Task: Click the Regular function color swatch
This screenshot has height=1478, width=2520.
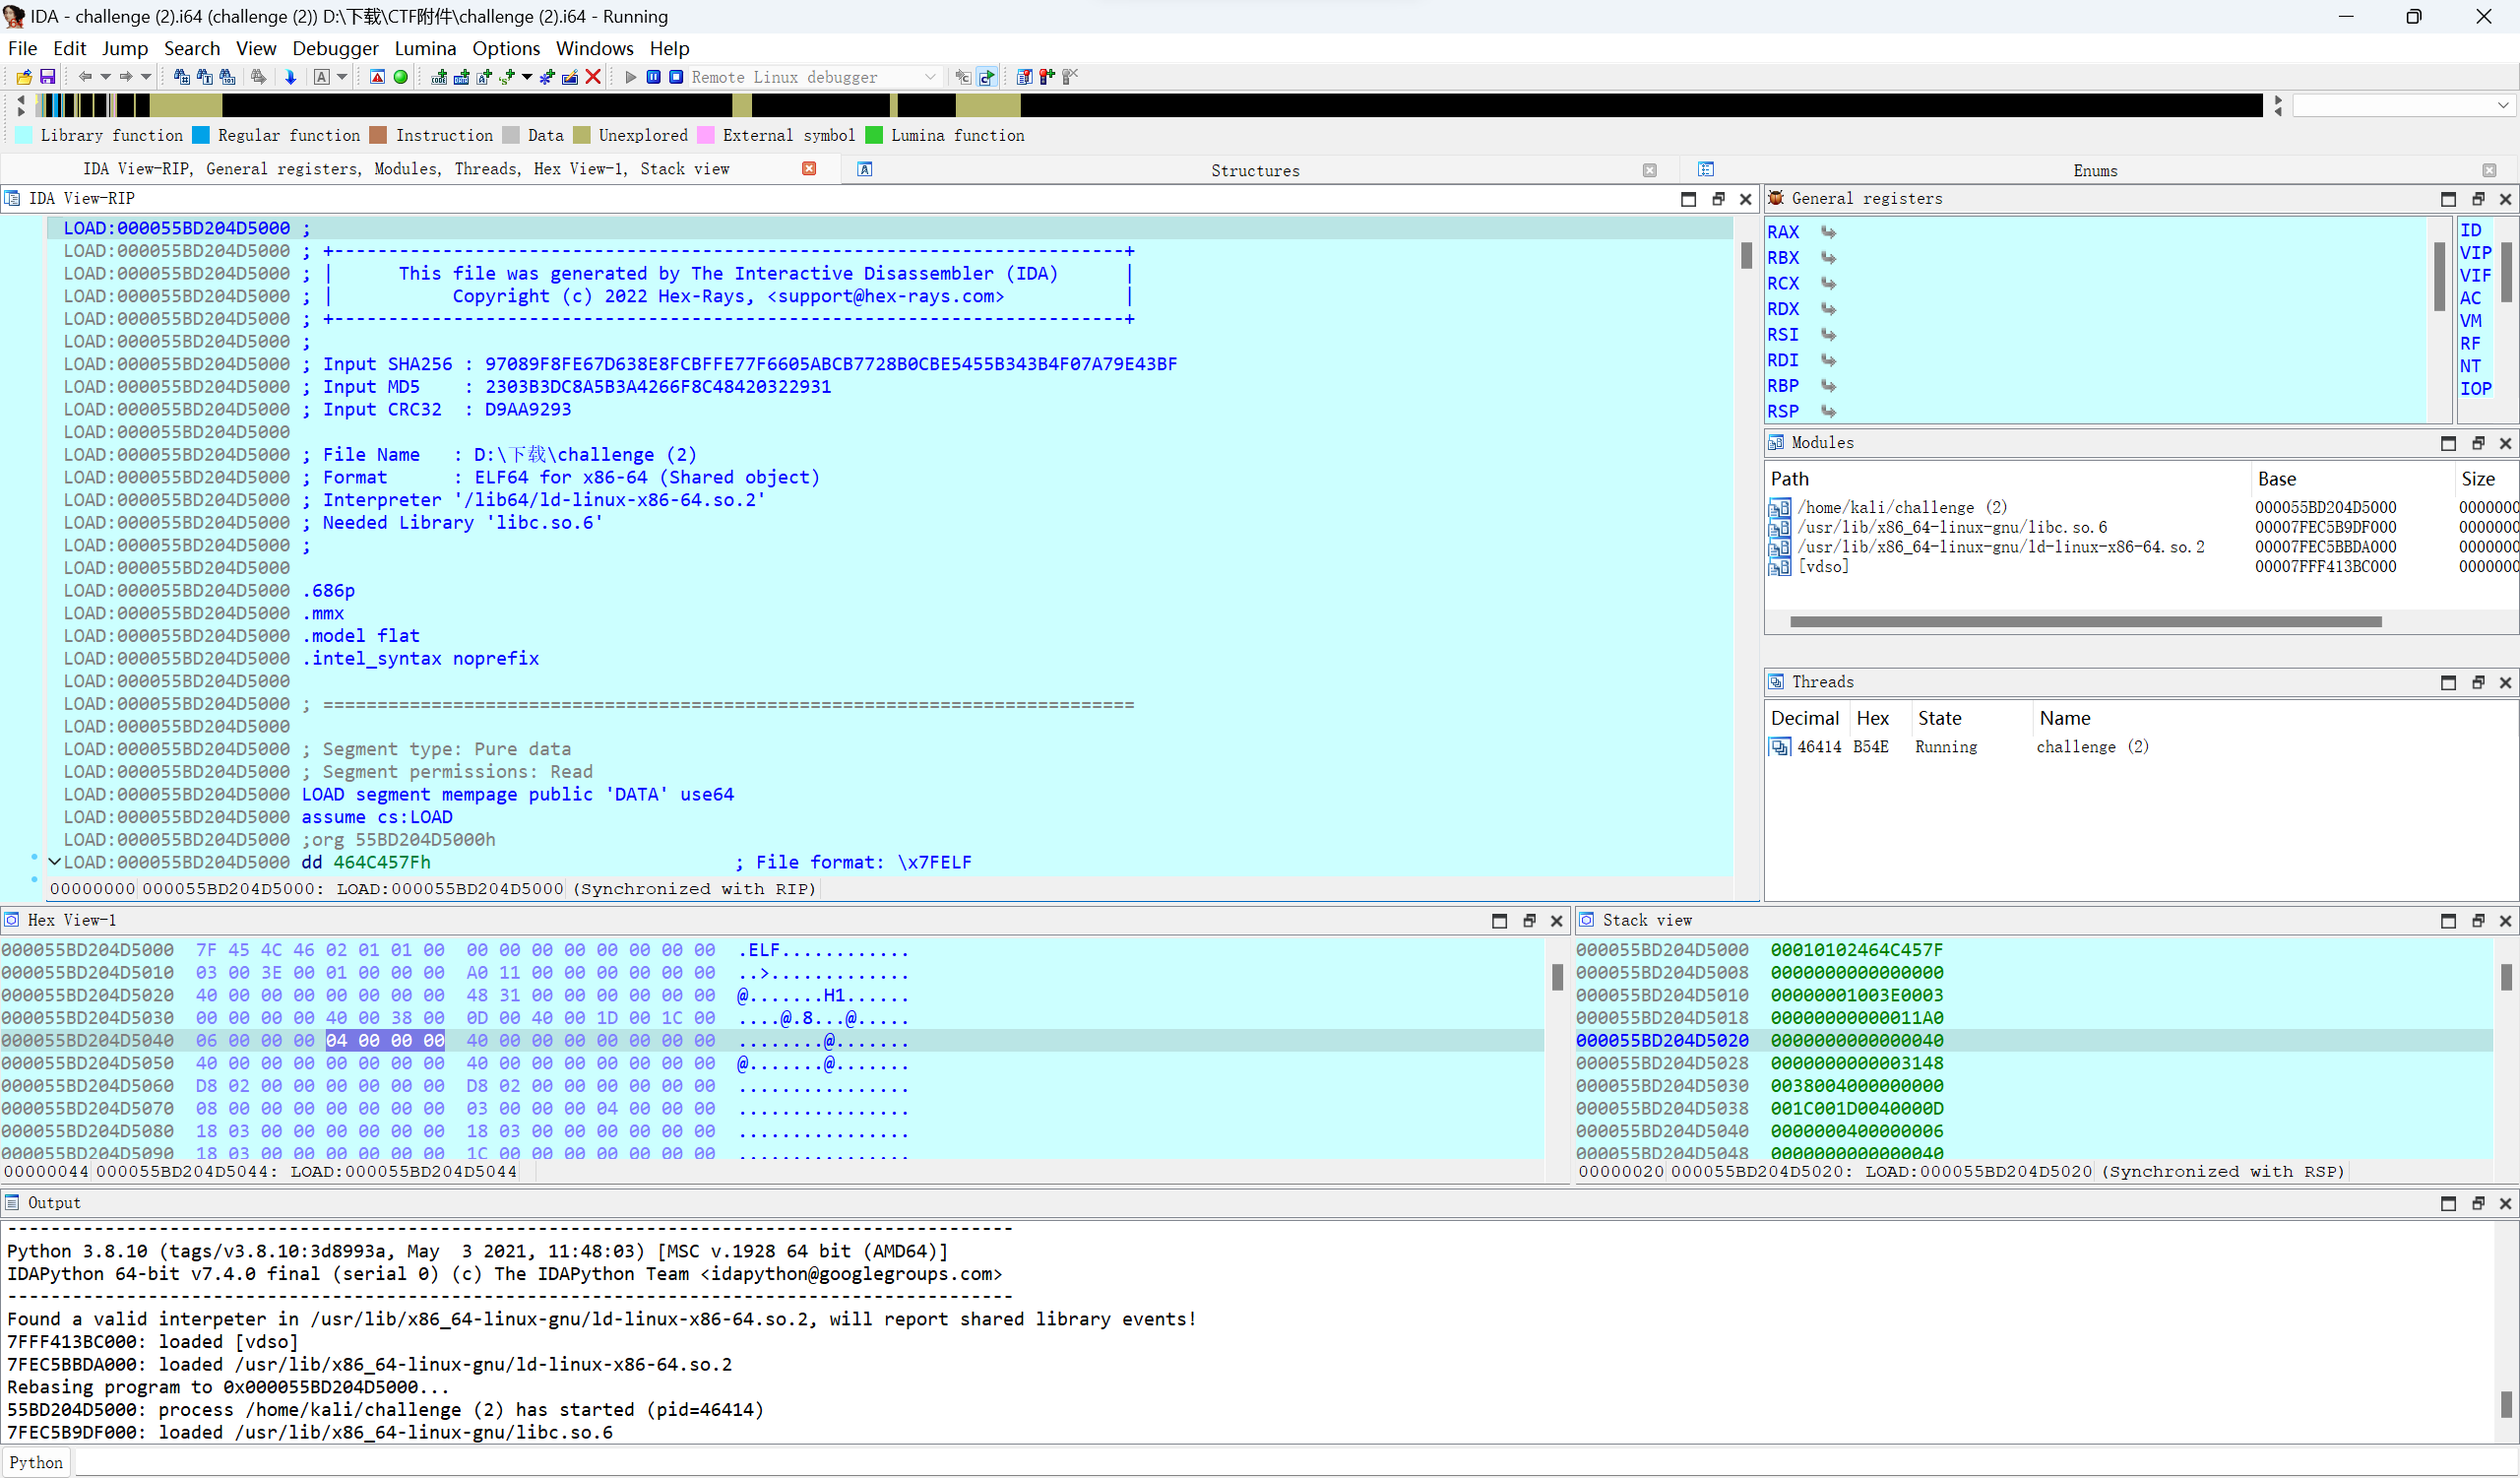Action: coord(201,135)
